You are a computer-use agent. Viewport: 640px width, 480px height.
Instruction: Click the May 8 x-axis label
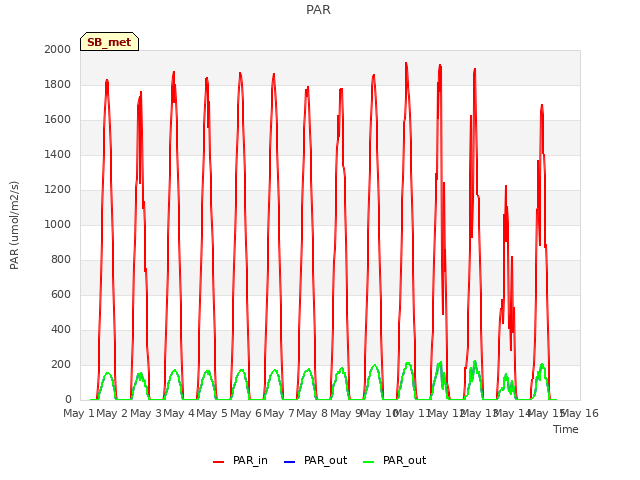(x=312, y=413)
